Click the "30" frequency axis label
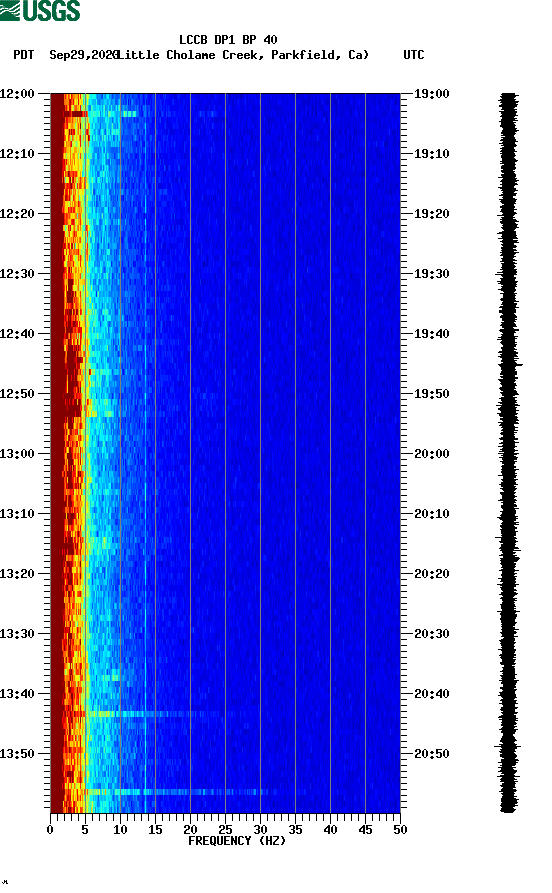552x893 pixels. [x=260, y=830]
